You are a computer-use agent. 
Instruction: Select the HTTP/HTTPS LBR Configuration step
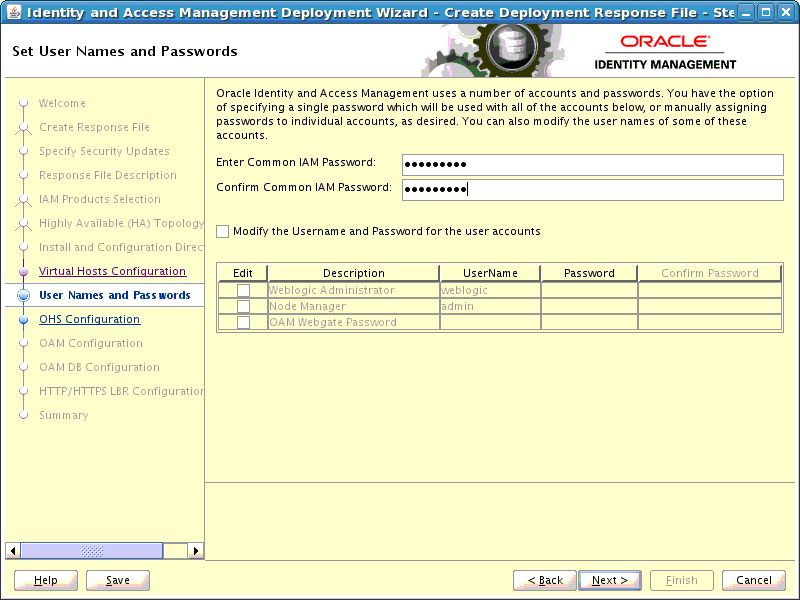coord(121,391)
